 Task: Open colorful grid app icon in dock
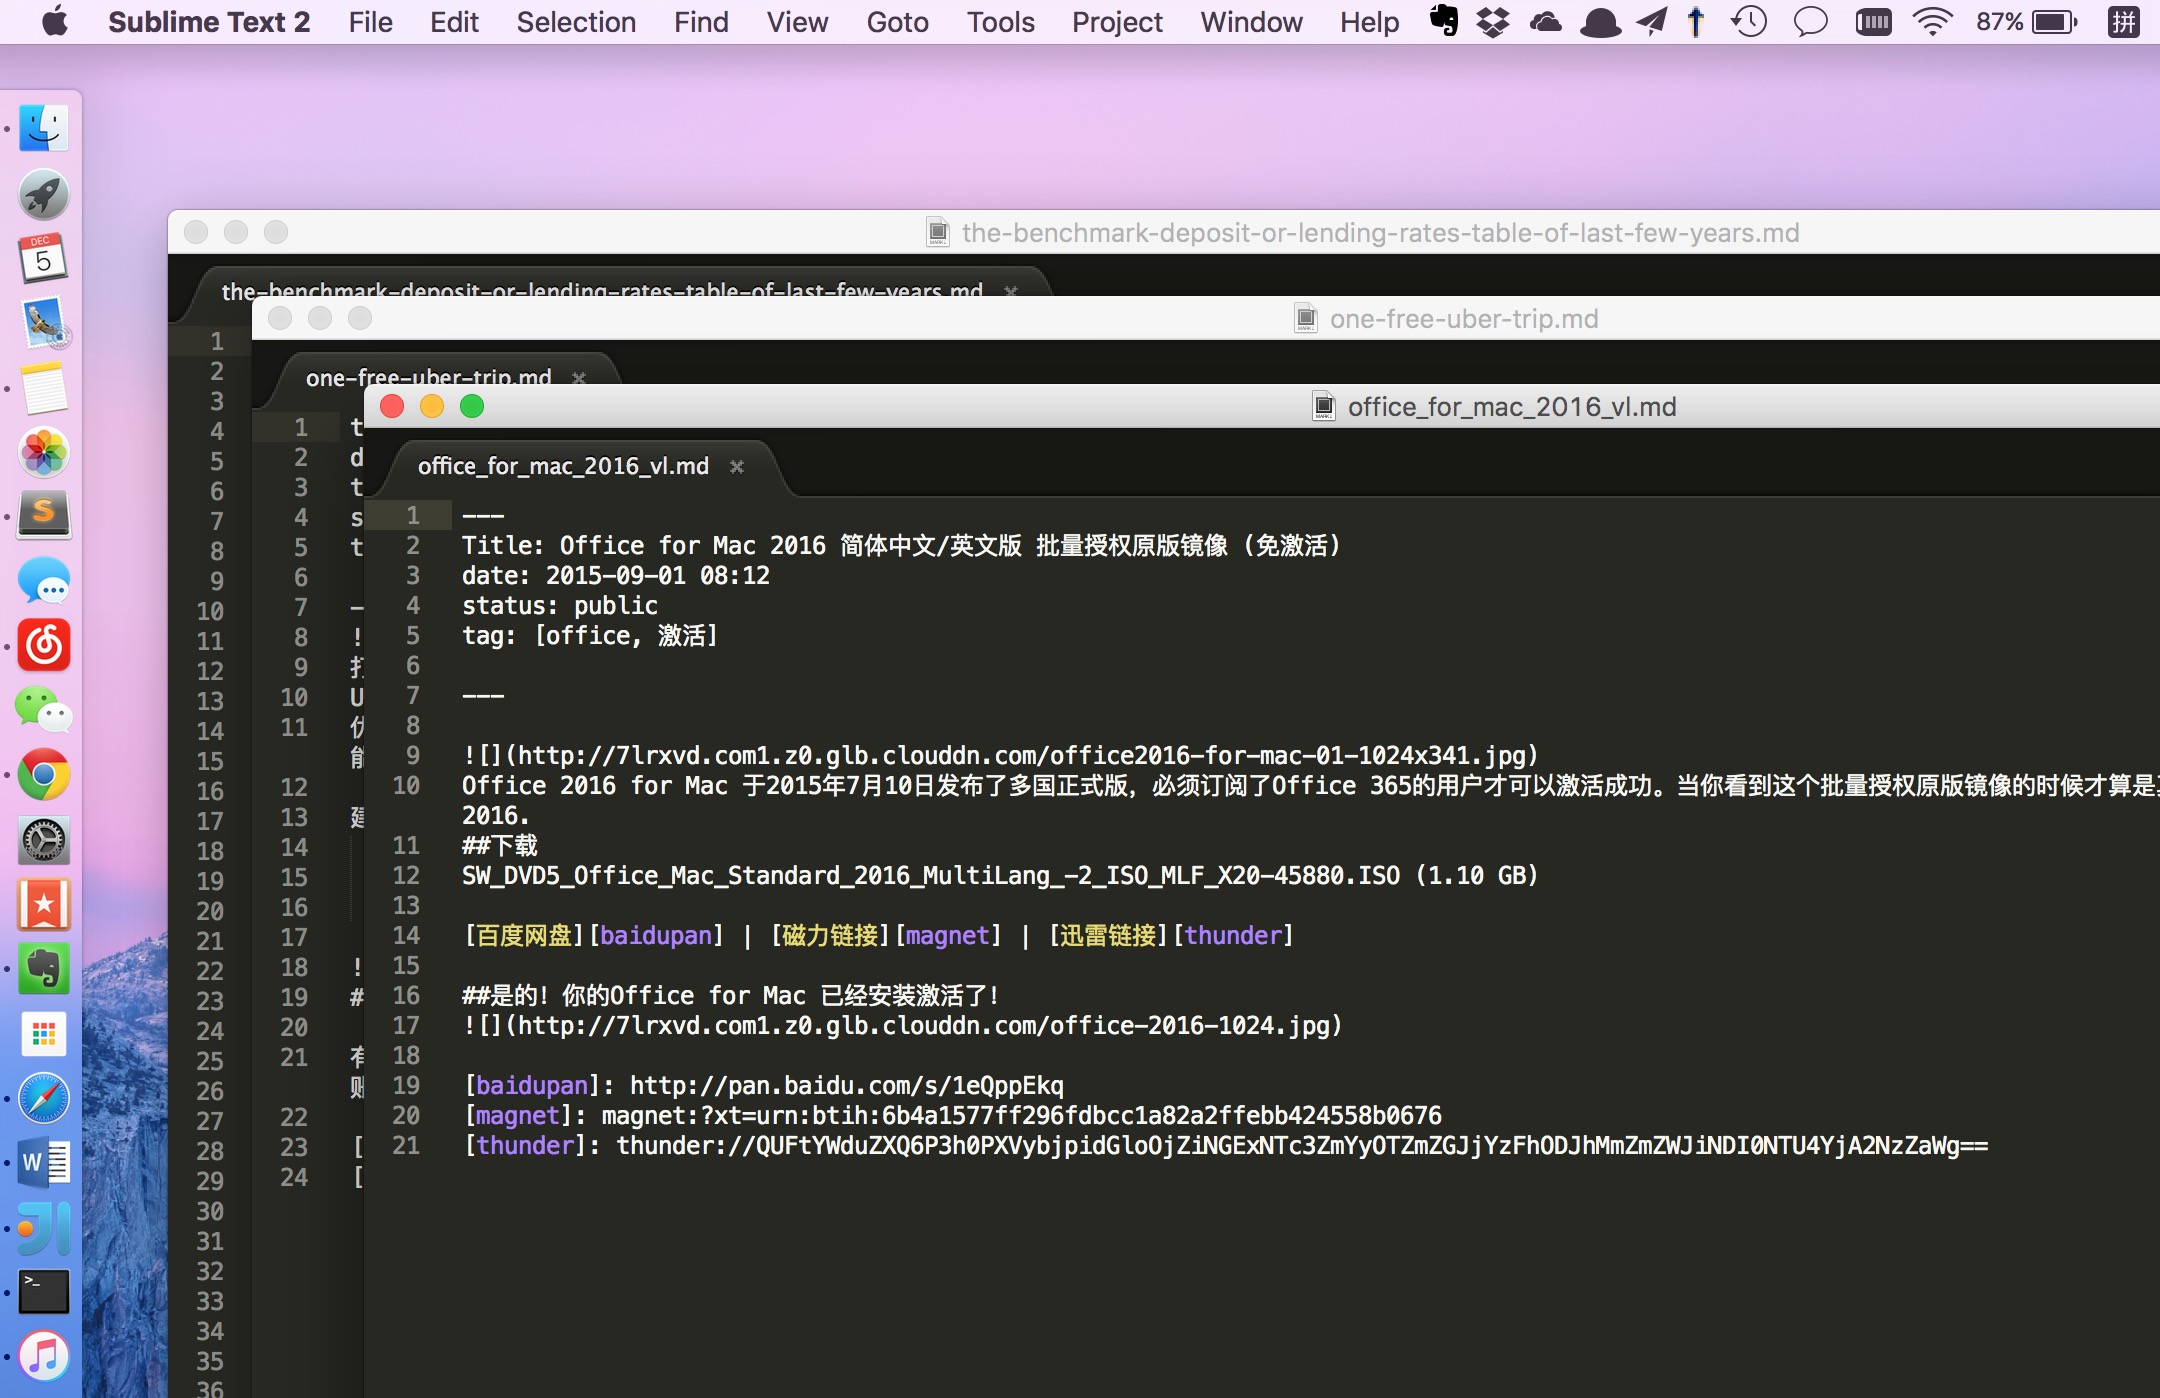(x=44, y=1034)
